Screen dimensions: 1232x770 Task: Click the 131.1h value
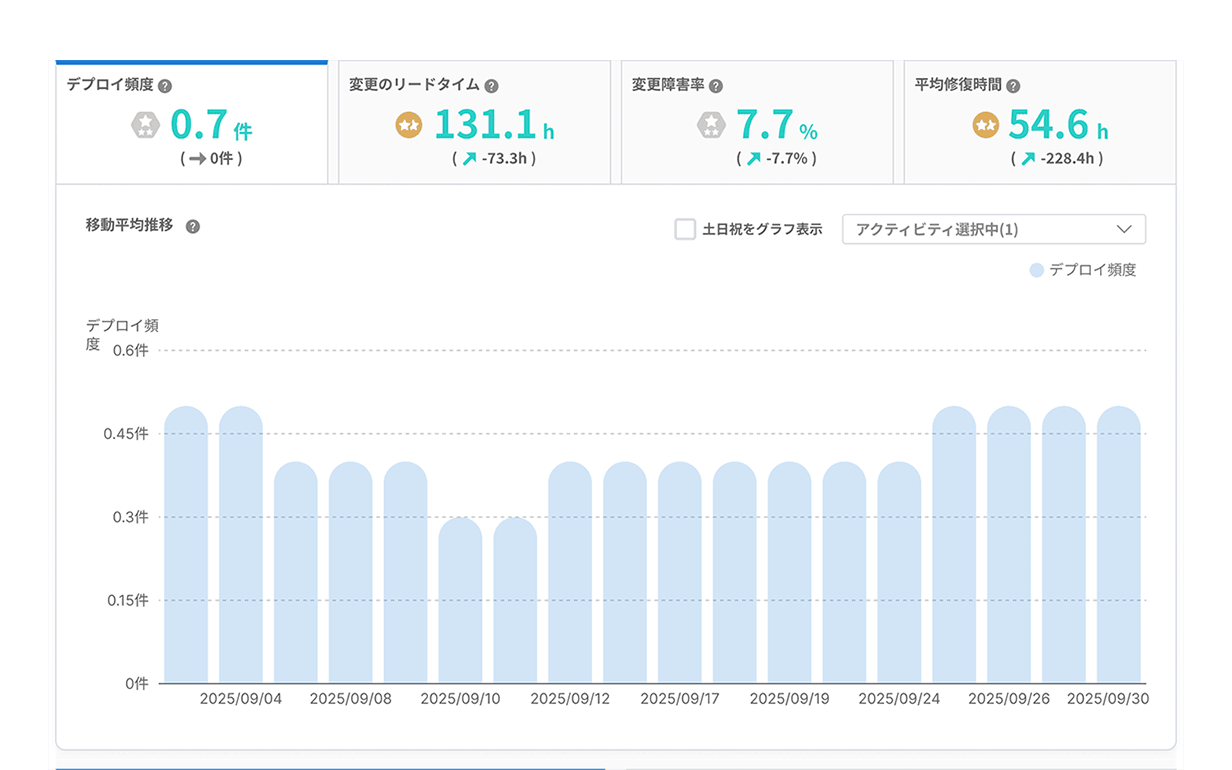[494, 125]
